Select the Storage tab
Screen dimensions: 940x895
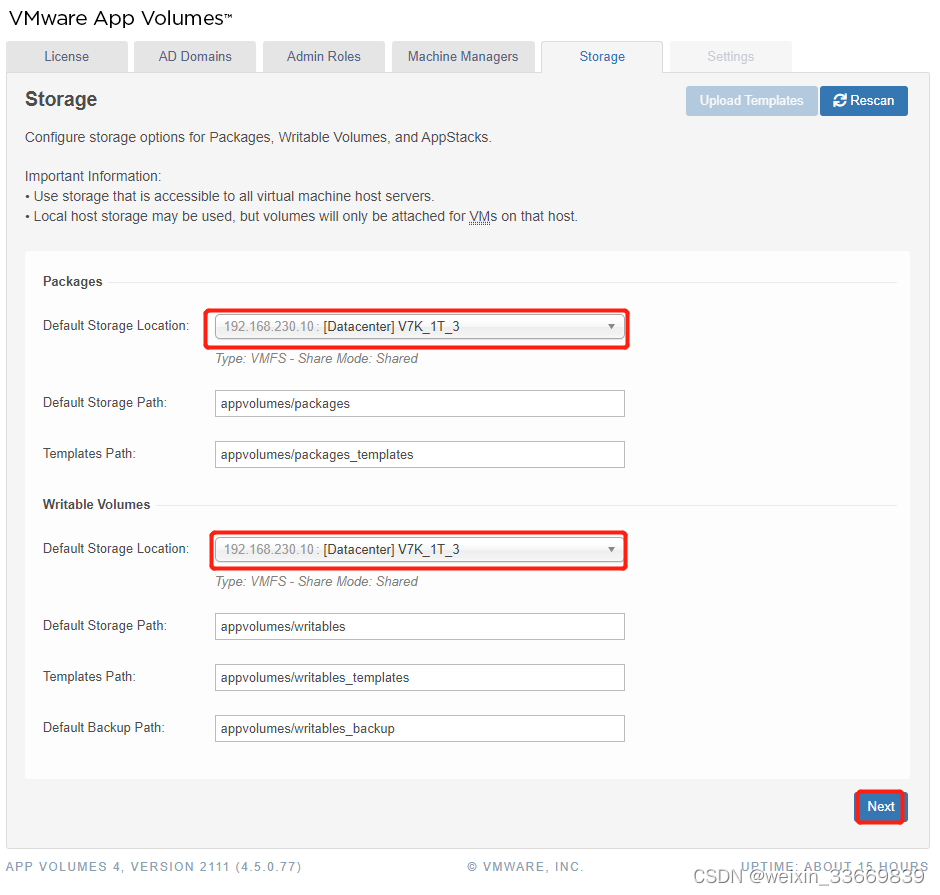[602, 57]
